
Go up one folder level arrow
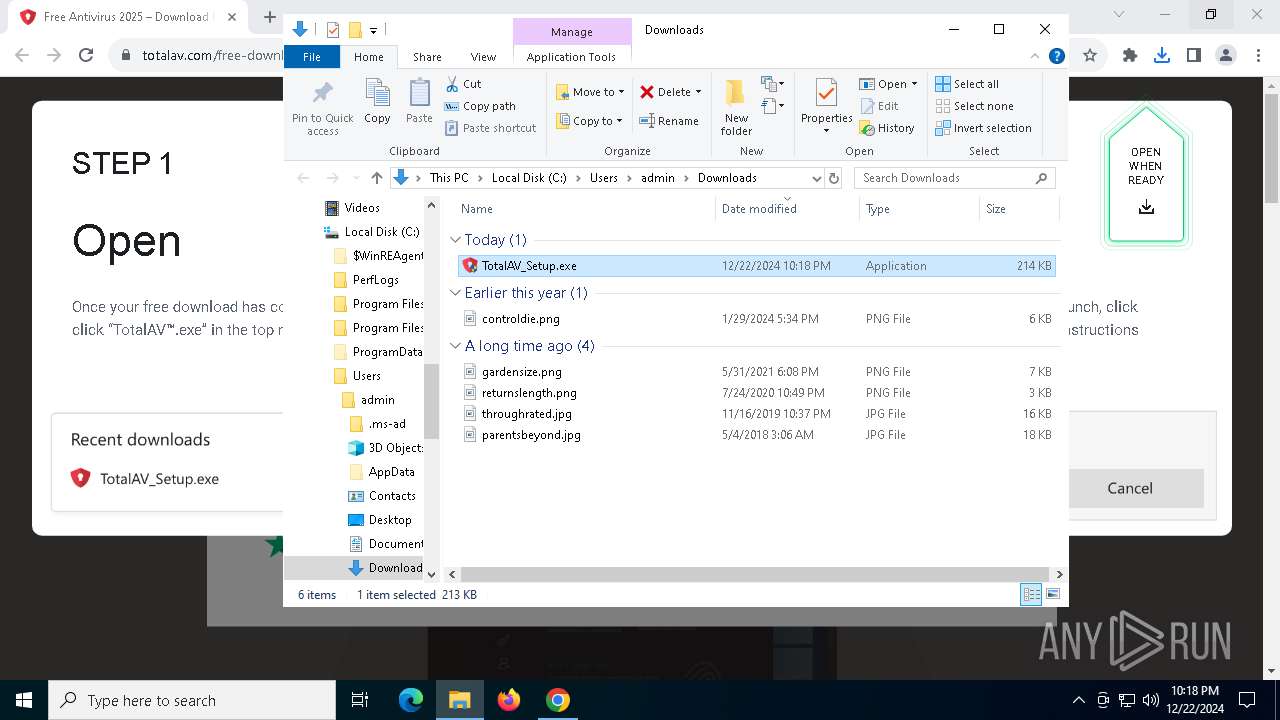[376, 178]
